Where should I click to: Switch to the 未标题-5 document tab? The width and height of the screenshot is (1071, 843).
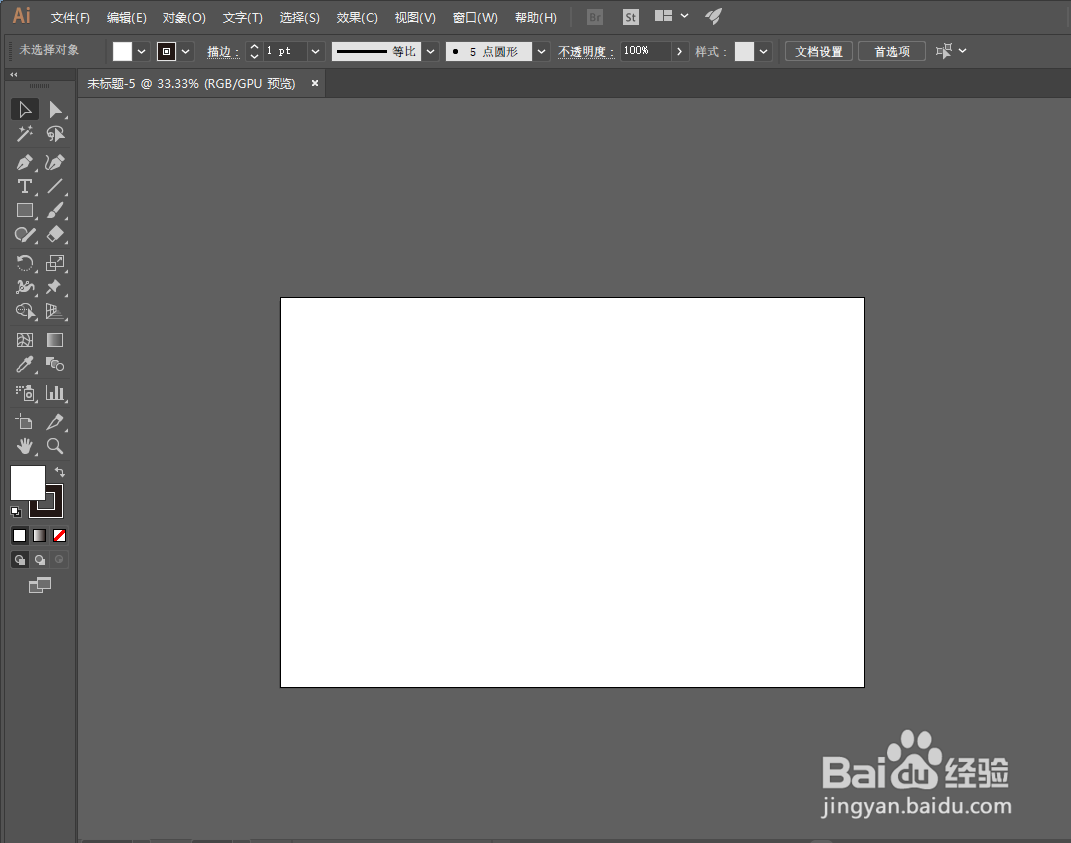click(191, 83)
